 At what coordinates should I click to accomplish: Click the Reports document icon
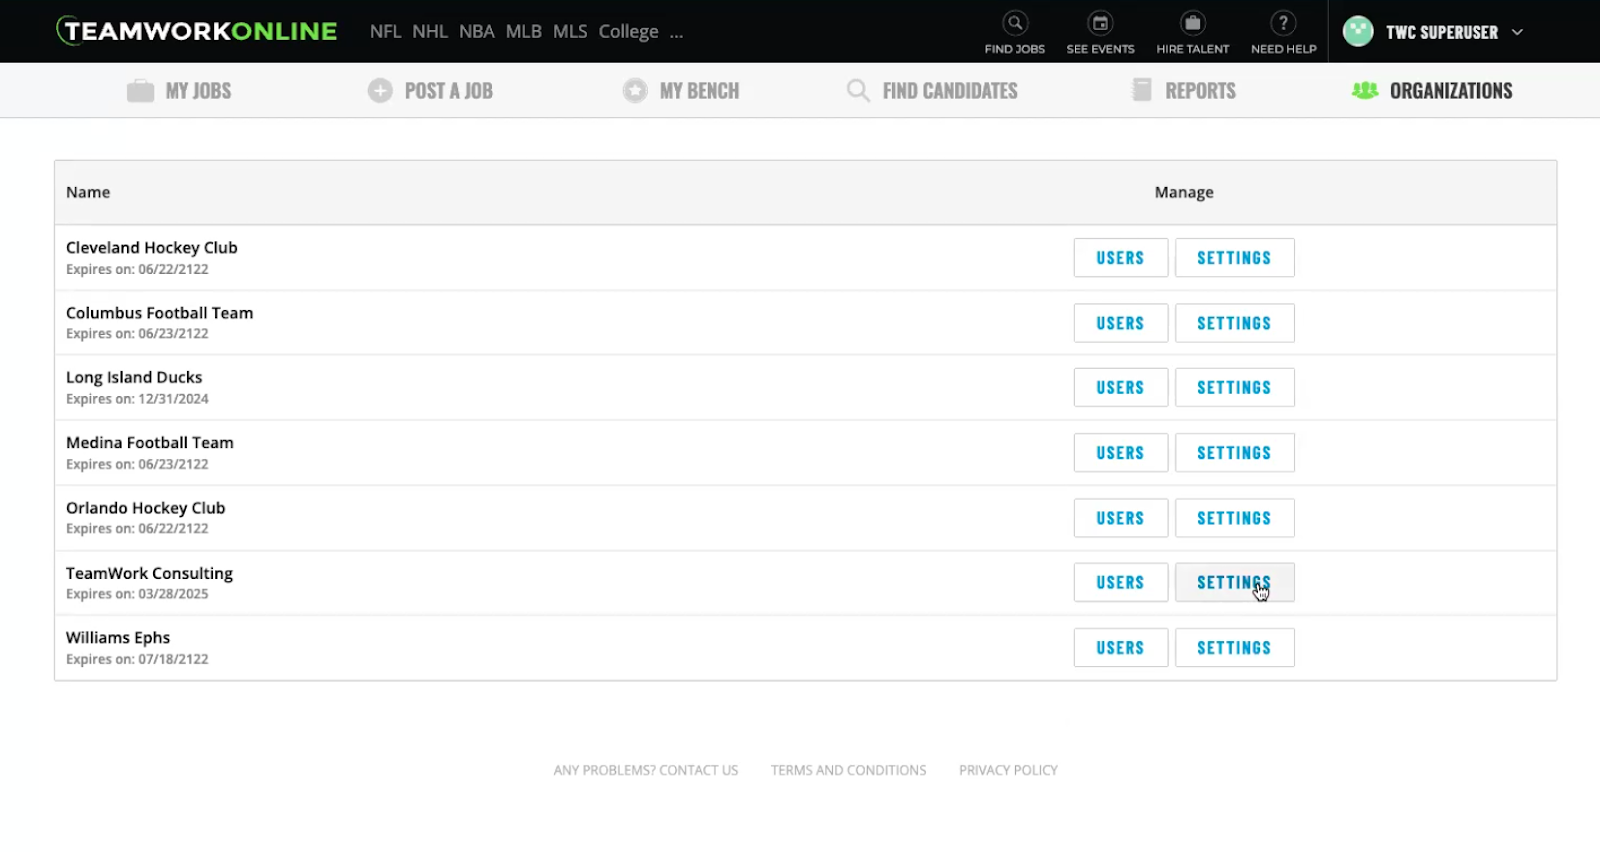[1142, 90]
